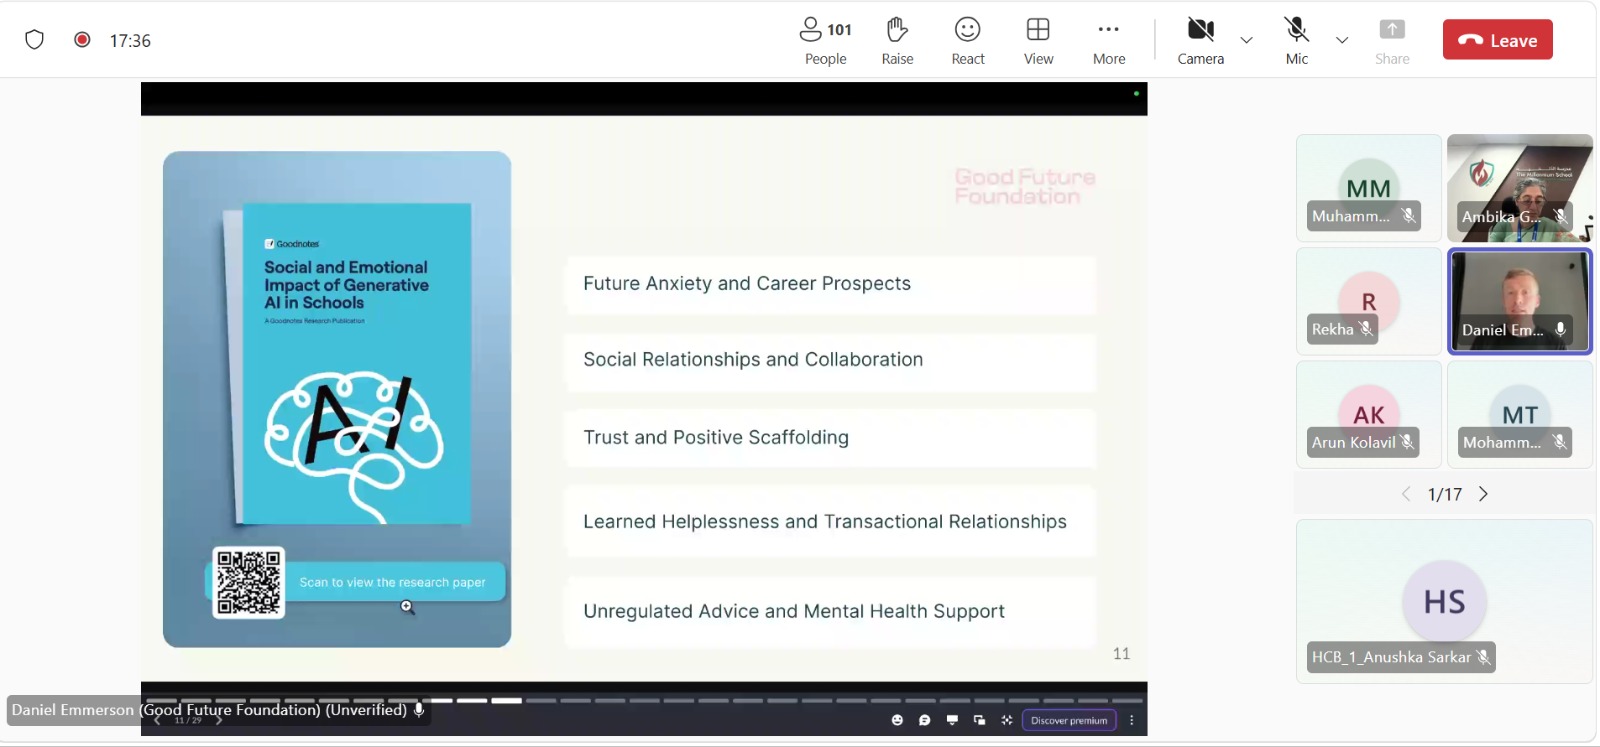The image size is (1600, 747).
Task: Open the React emoji menu
Action: click(967, 41)
